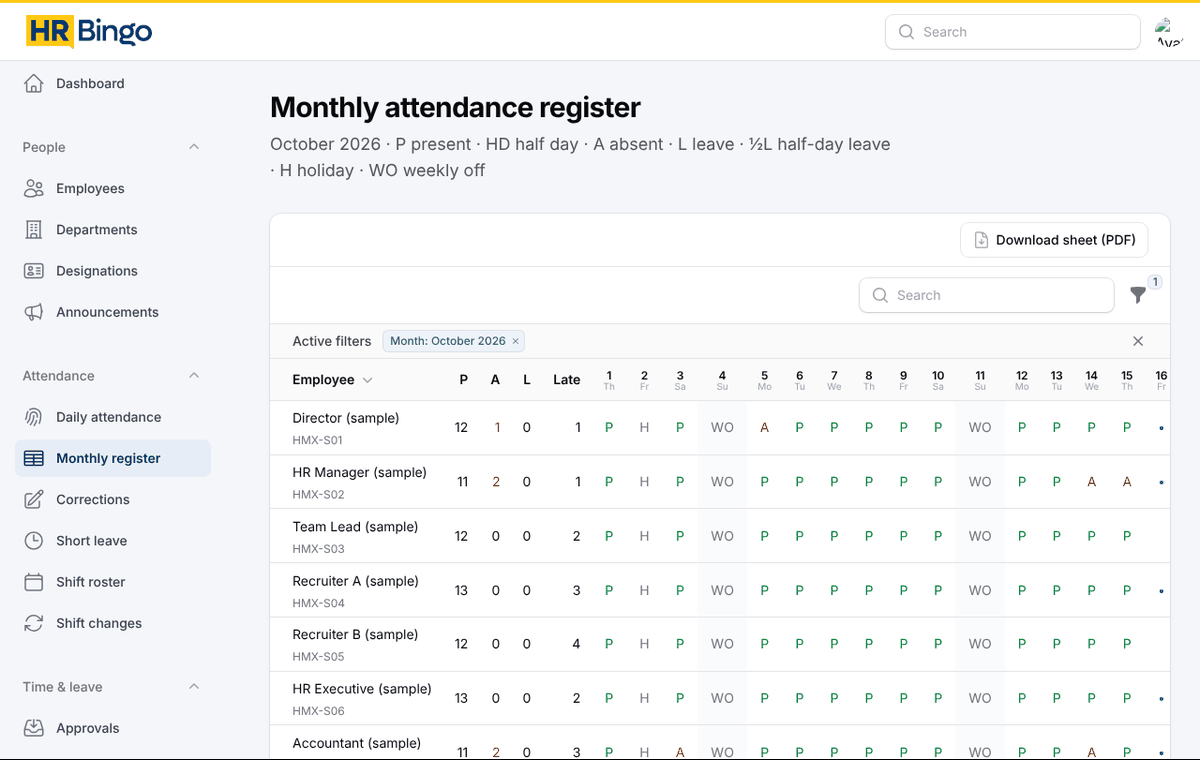
Task: Clear all active filters with X
Action: pyautogui.click(x=1138, y=341)
